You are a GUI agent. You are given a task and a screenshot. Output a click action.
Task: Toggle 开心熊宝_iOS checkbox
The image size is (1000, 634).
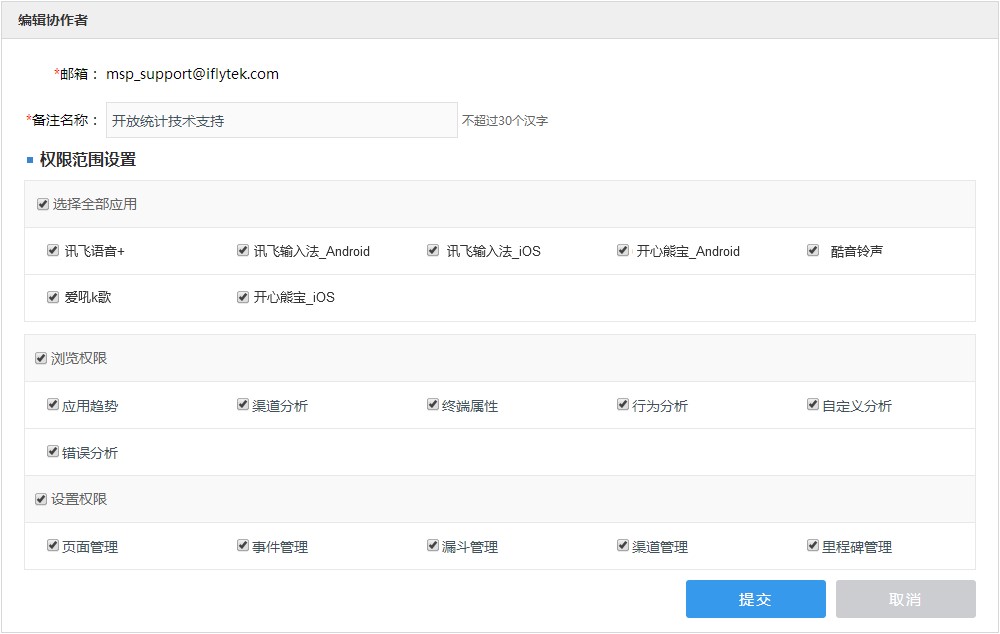(x=242, y=297)
